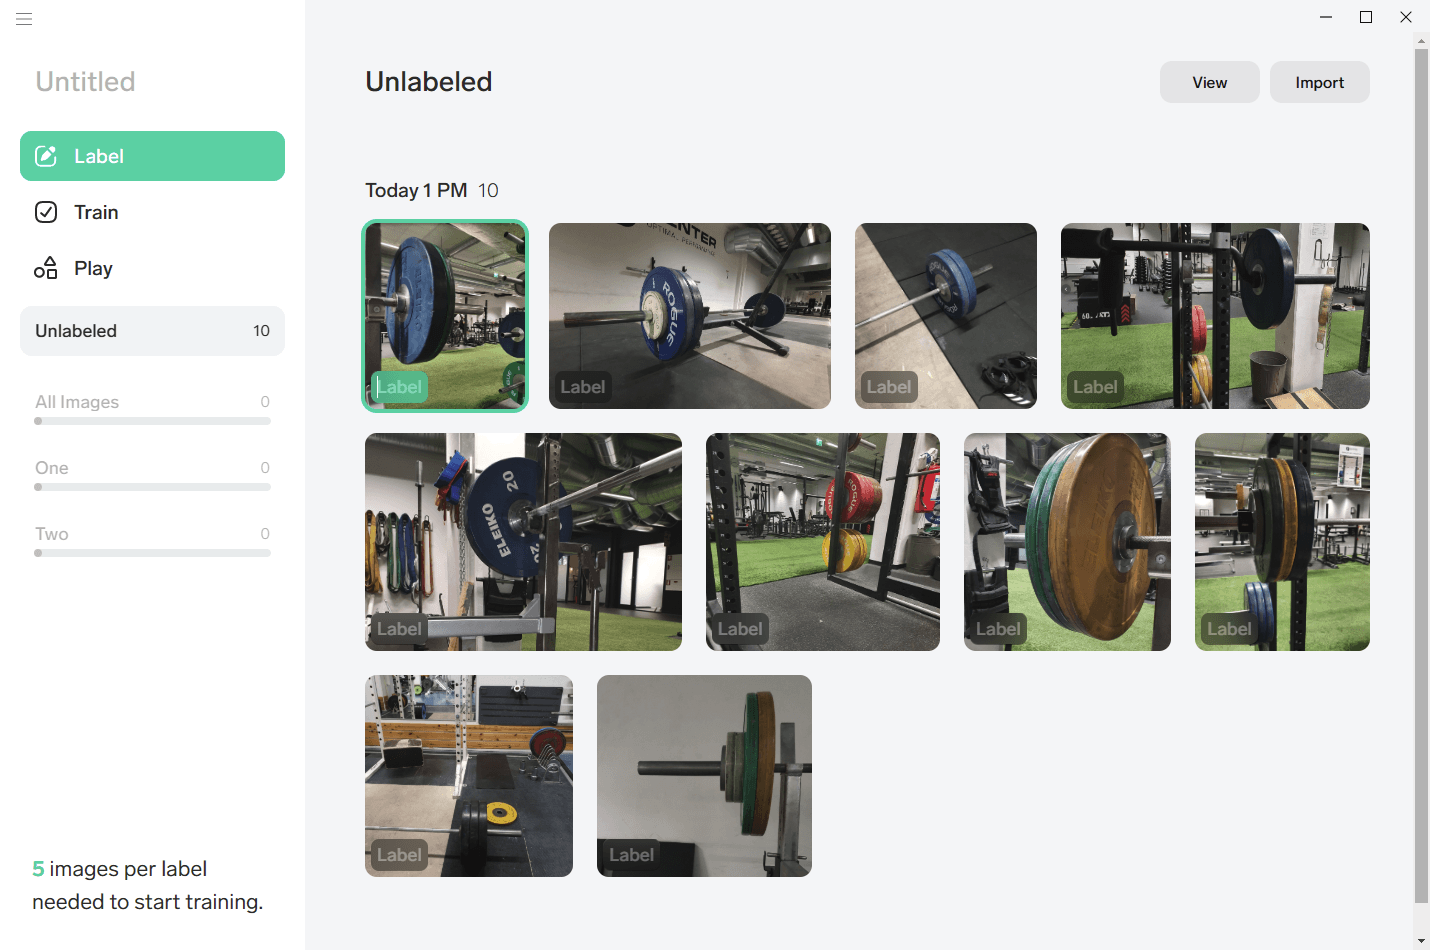Select the Unlabeled category with 10 images

[152, 331]
